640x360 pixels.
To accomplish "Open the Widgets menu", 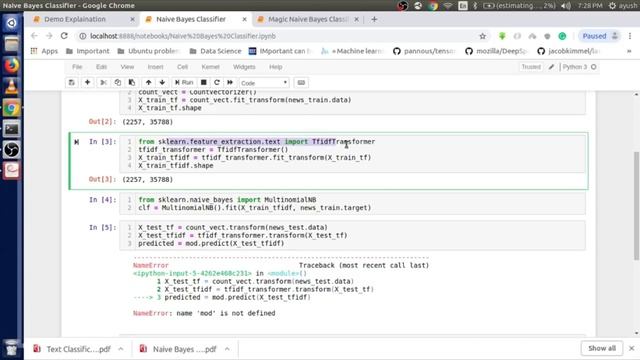I will point(244,67).
